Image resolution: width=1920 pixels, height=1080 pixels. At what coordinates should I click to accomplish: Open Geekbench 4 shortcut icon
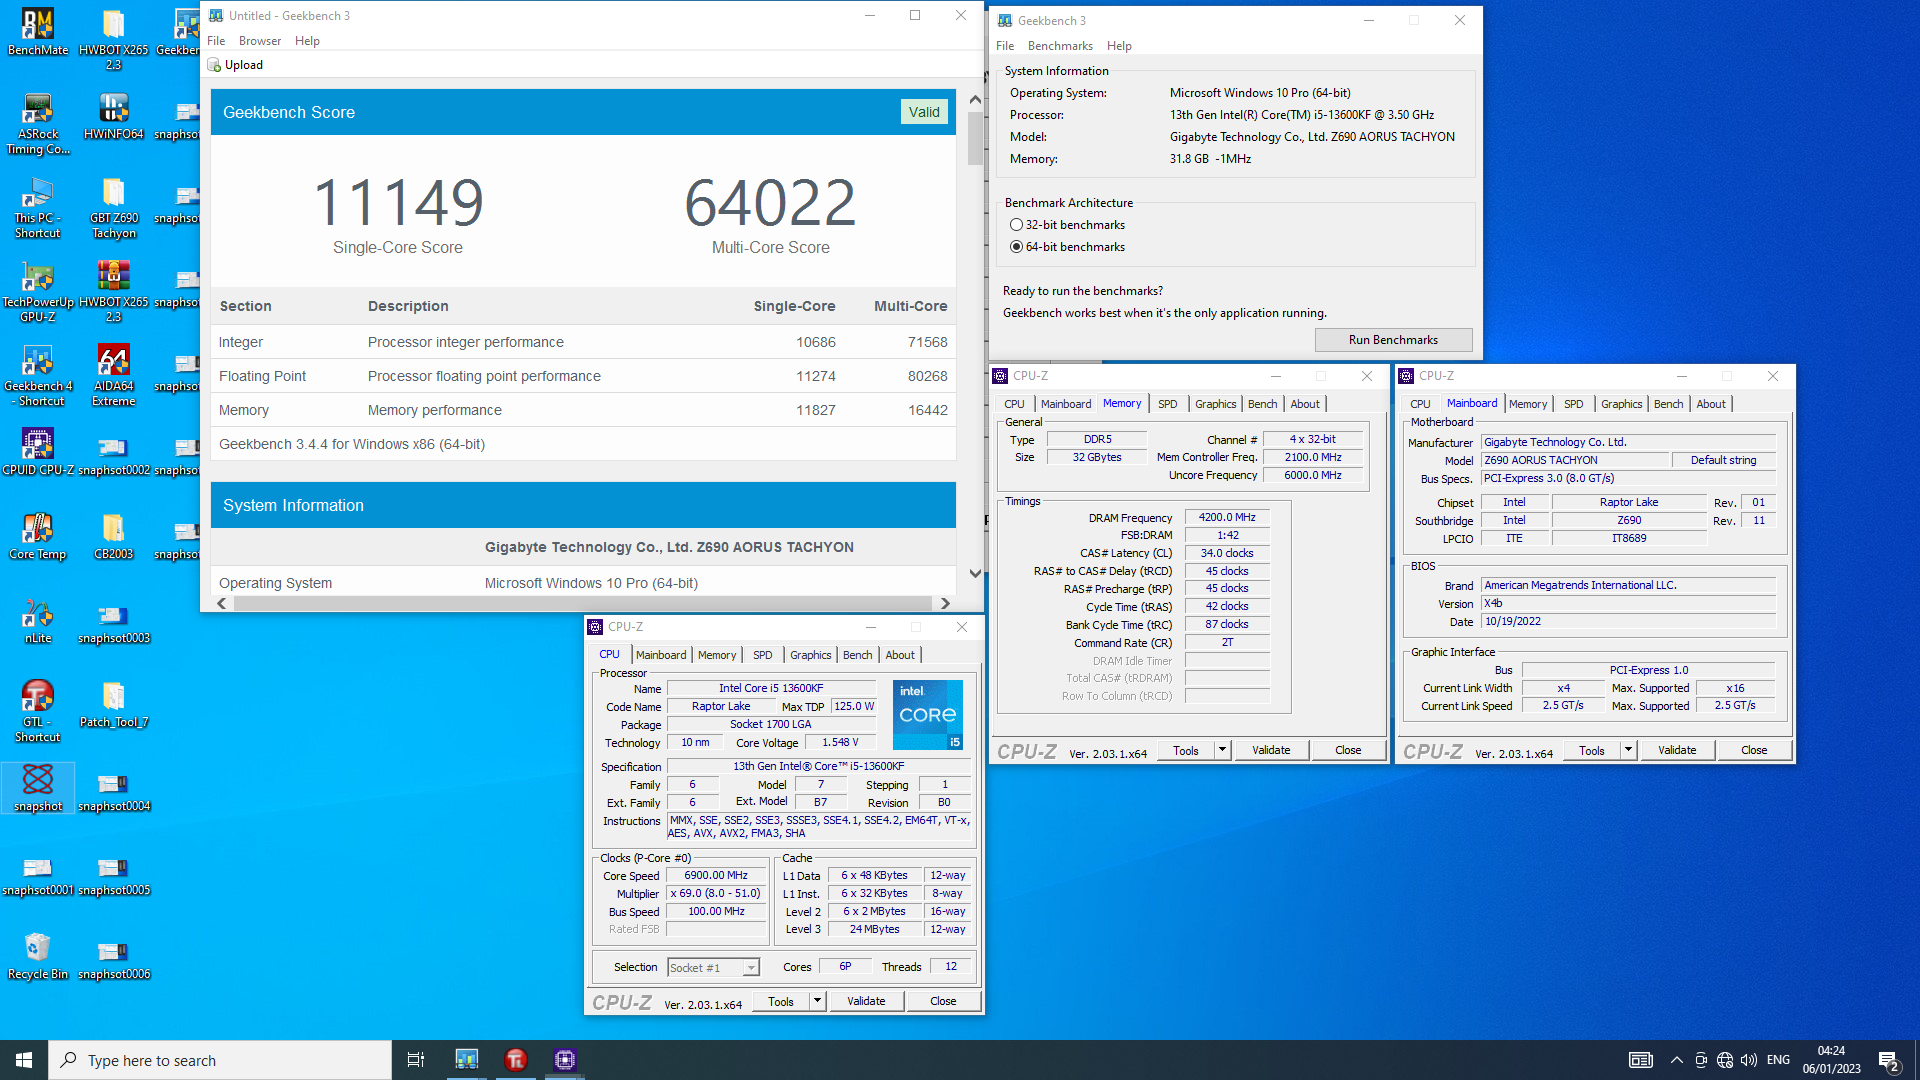(38, 376)
